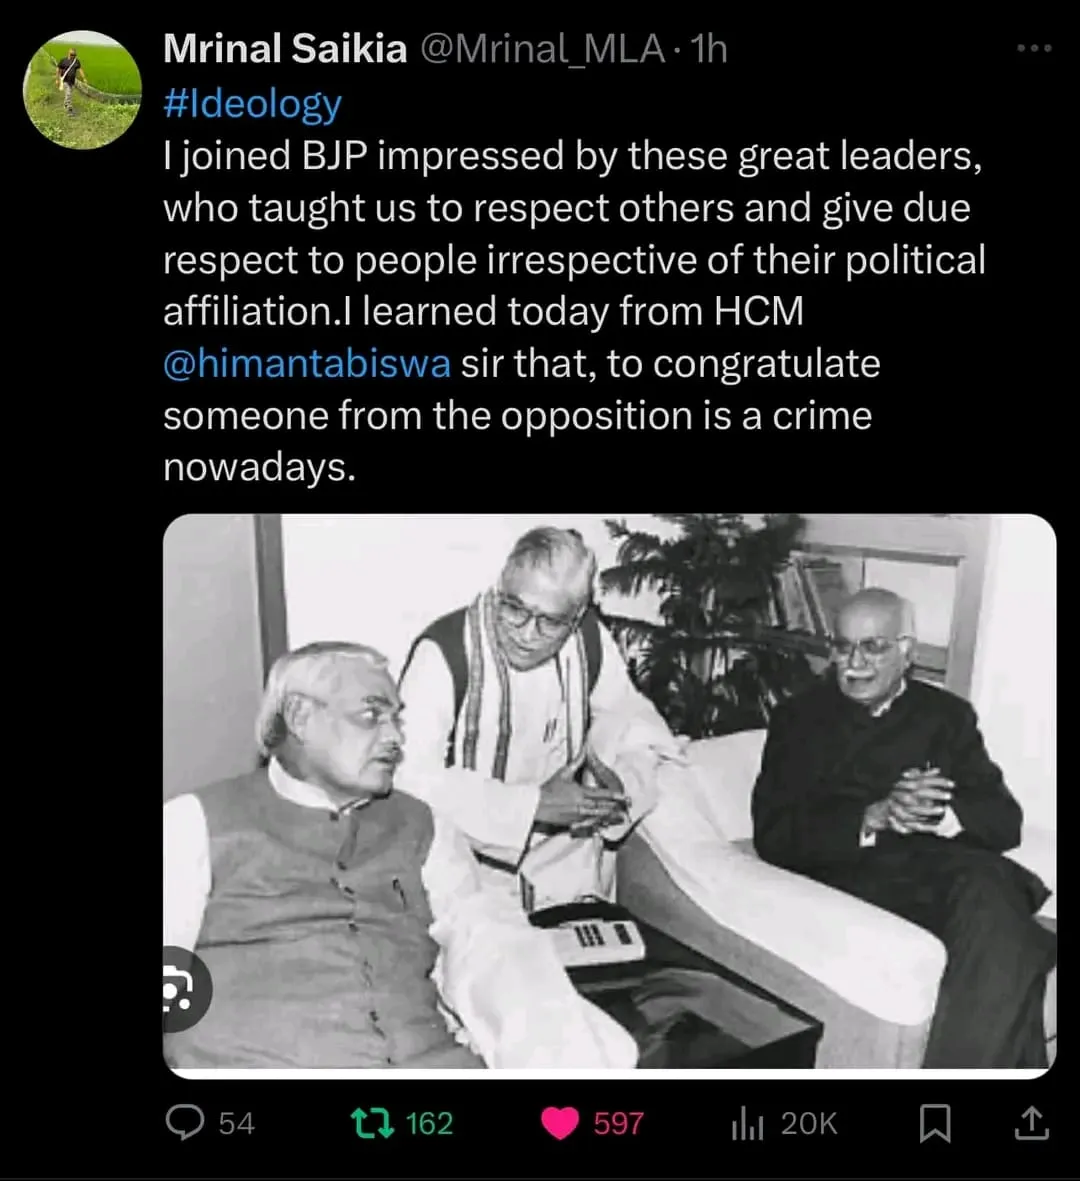Enlarge the black and white photo
The width and height of the screenshot is (1080, 1181).
pos(609,795)
